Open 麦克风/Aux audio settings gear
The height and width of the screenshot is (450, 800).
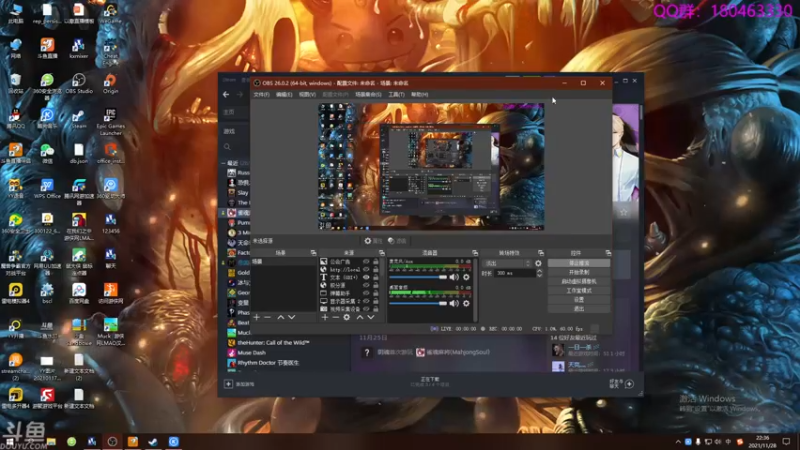(466, 277)
